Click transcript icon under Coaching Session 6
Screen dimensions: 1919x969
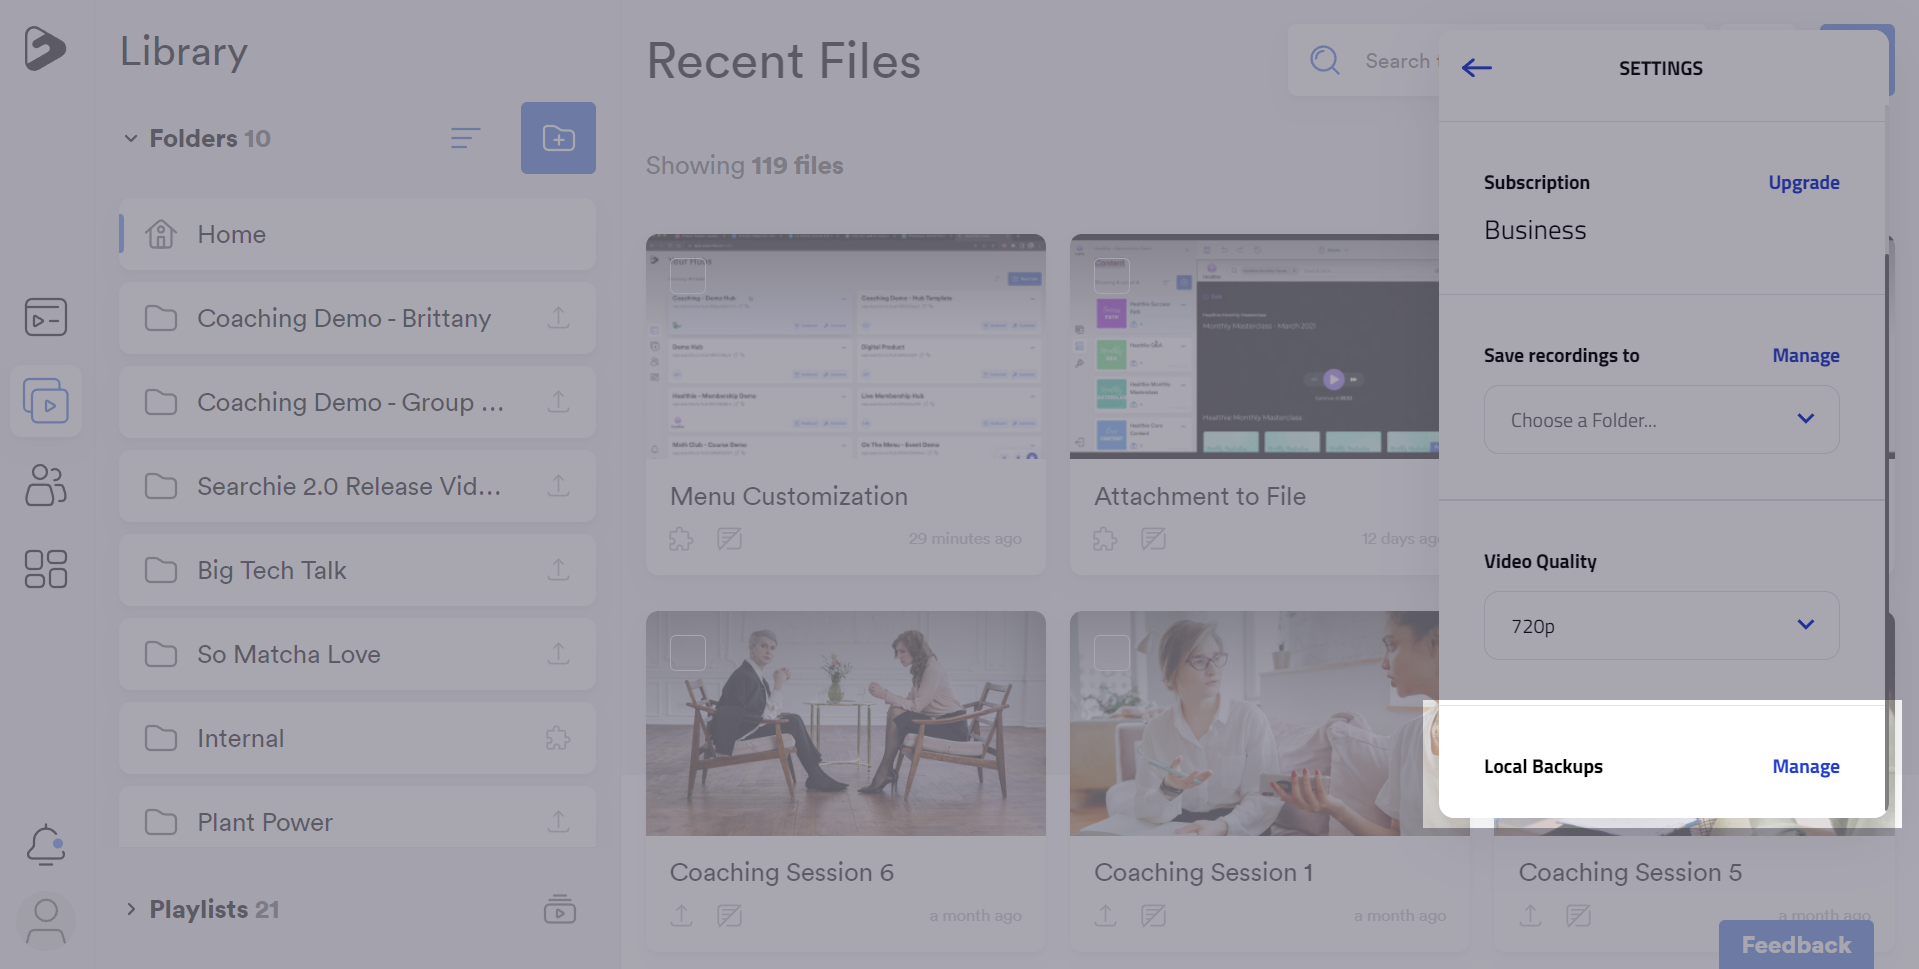pos(730,915)
